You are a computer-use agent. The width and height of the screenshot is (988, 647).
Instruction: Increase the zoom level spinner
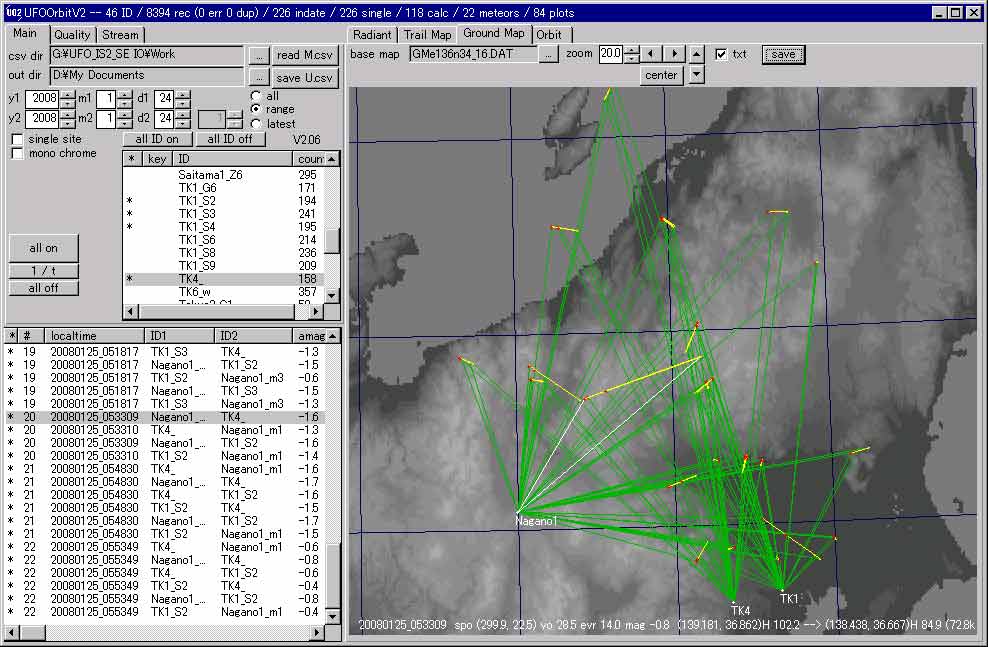click(631, 50)
